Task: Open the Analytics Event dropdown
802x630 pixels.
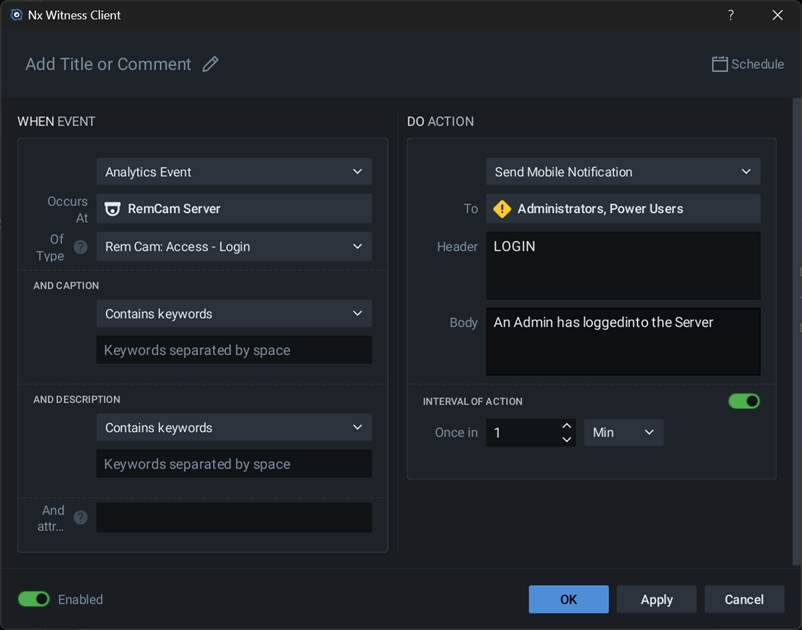Action: click(x=234, y=172)
